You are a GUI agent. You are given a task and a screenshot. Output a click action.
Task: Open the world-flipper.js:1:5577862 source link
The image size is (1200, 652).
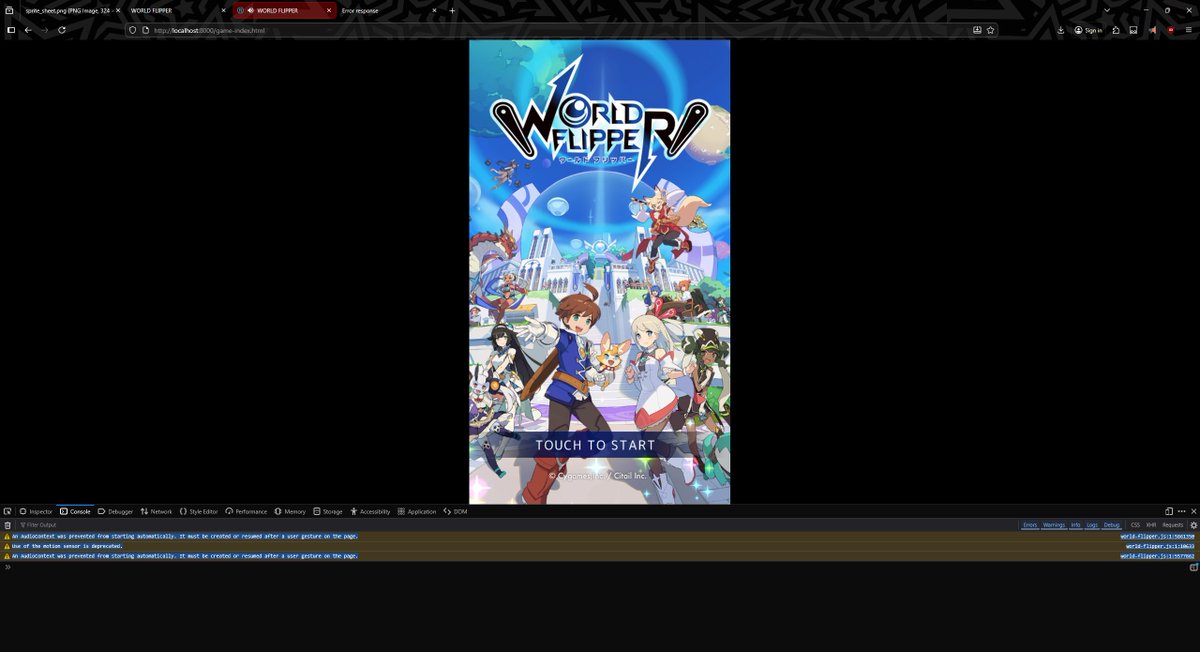click(x=1157, y=556)
